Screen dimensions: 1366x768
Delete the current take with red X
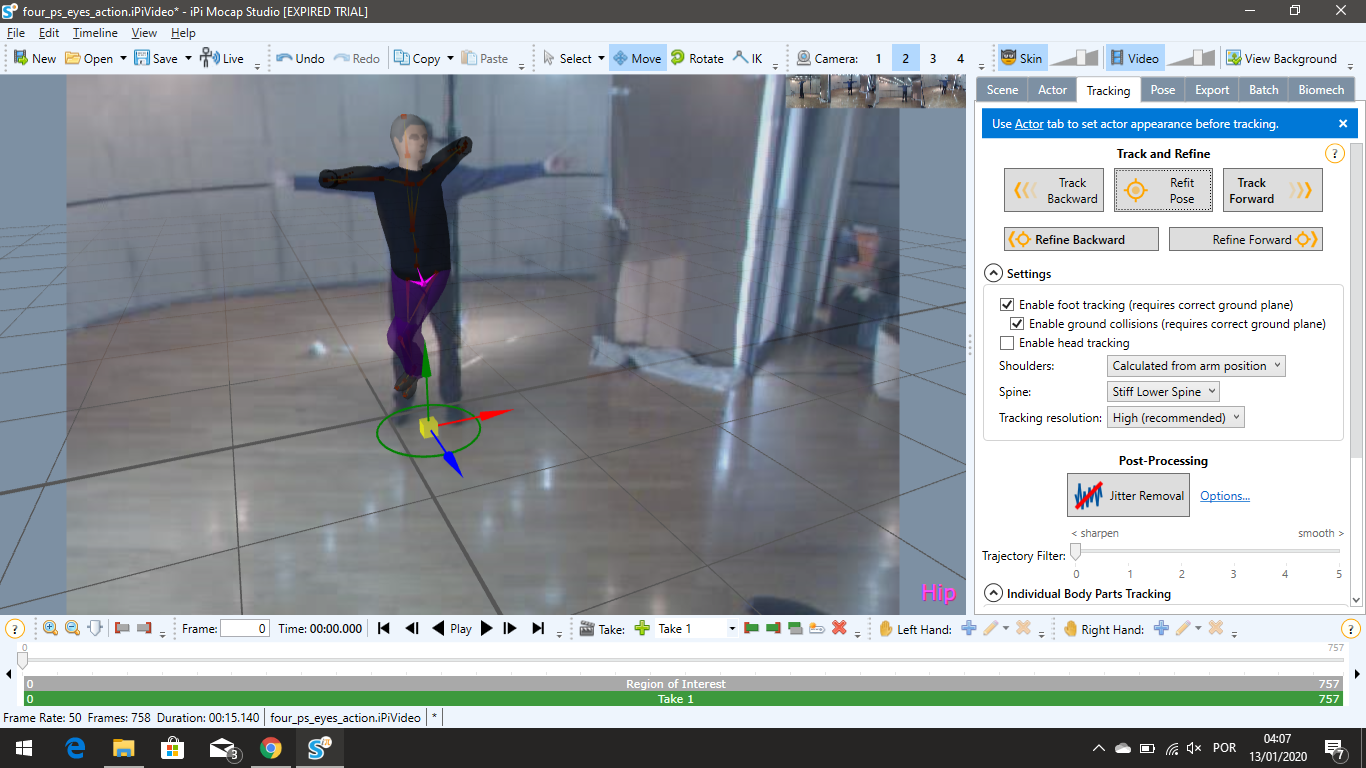839,628
